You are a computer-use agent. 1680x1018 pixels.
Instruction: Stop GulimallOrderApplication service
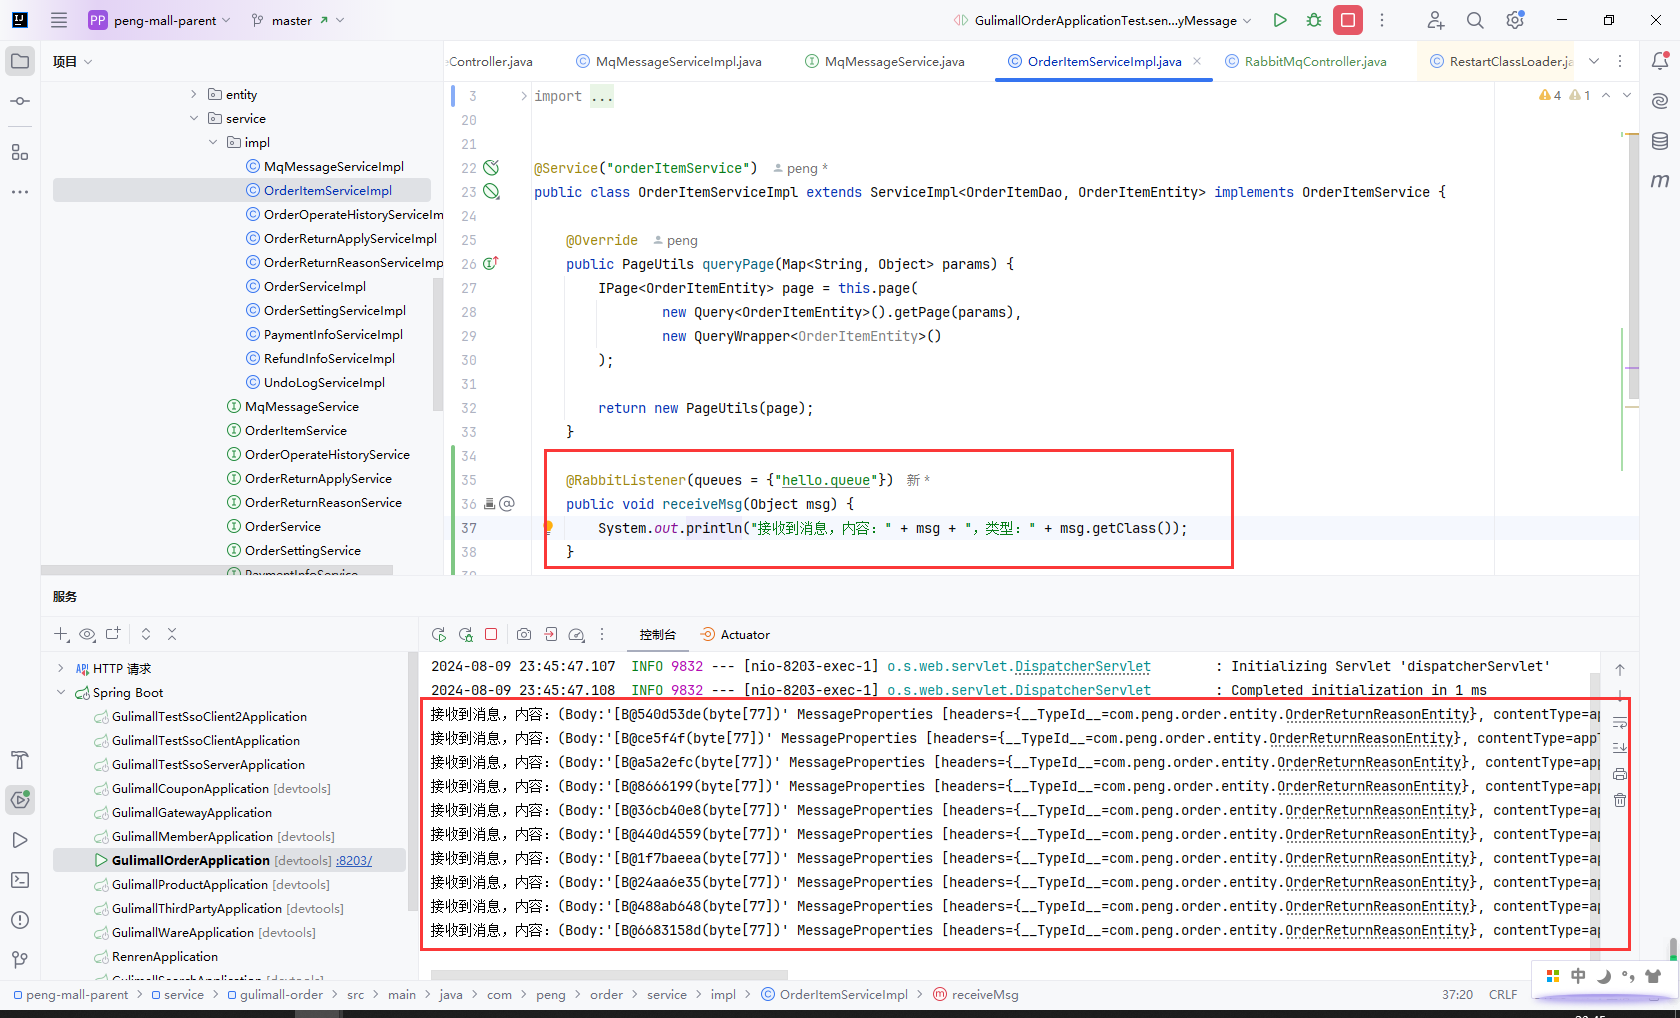tap(491, 634)
